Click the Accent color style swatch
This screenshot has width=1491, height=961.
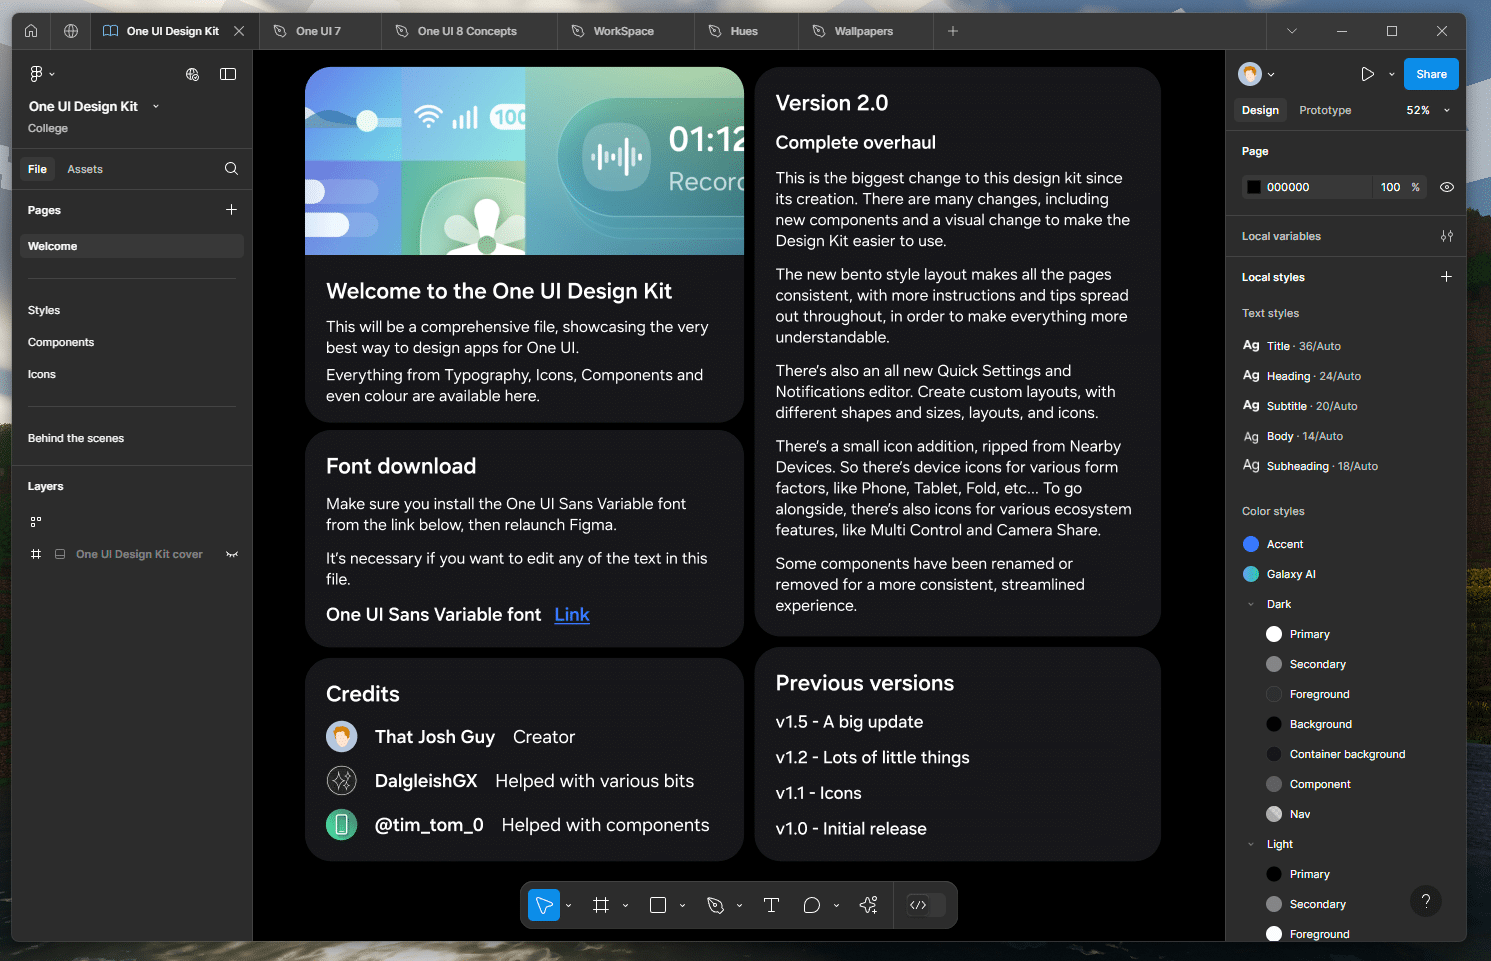[x=1251, y=544]
